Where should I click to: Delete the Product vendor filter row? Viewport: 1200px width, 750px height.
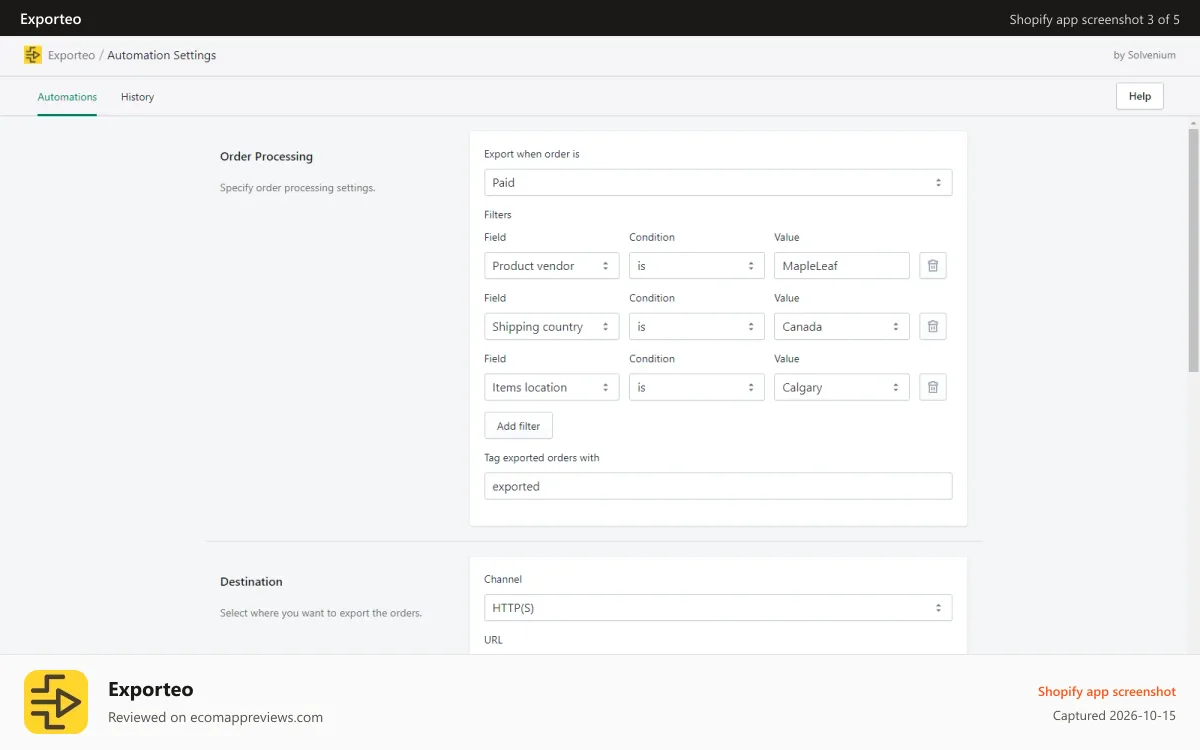point(933,266)
